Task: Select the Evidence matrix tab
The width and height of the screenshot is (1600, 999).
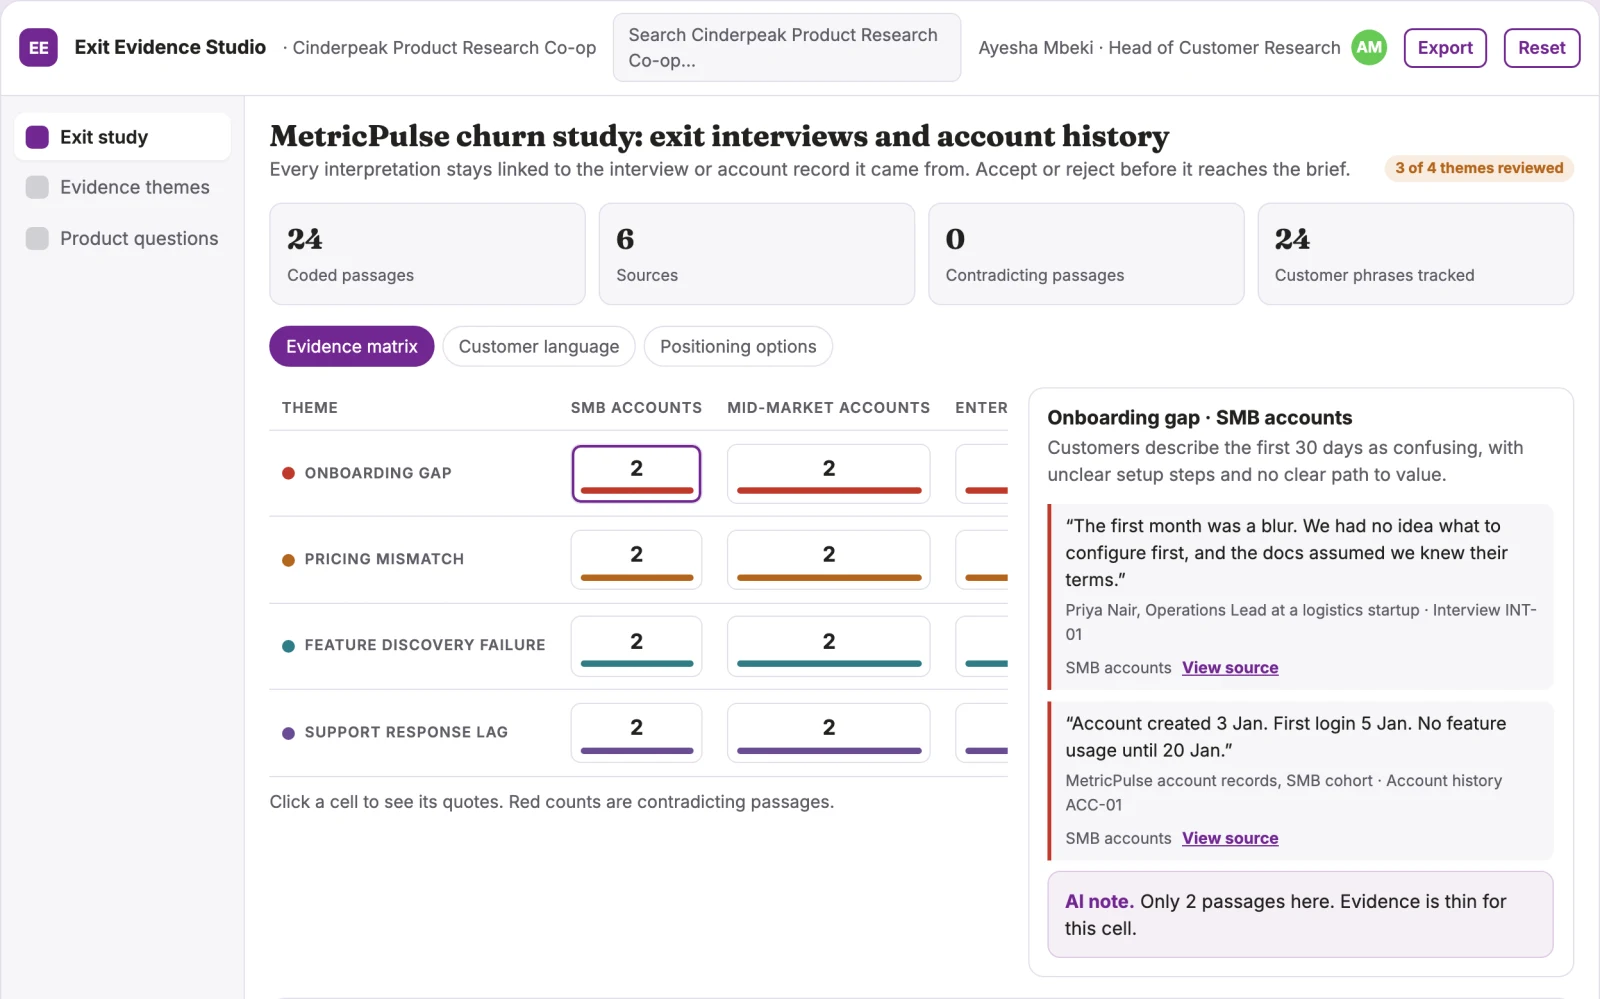Action: point(352,346)
